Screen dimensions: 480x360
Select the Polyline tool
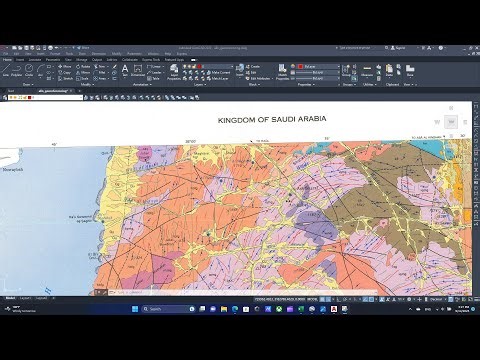(x=16, y=70)
